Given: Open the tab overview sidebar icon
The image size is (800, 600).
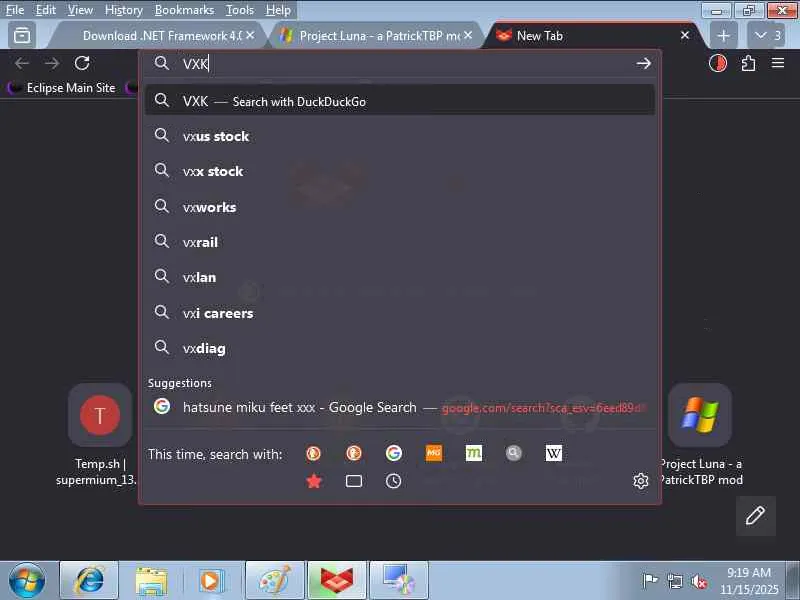Looking at the screenshot, I should tap(22, 35).
